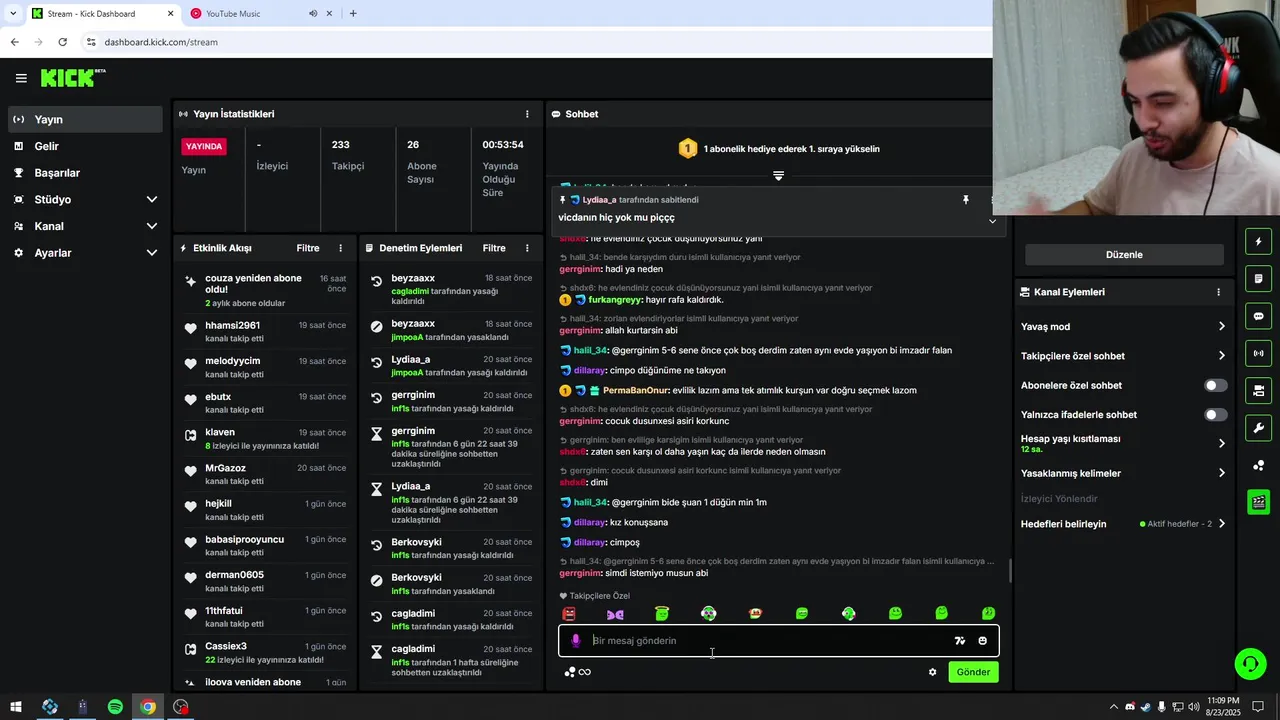Open the lightning bolt quick actions icon
This screenshot has width=1280, height=720.
(x=1258, y=241)
